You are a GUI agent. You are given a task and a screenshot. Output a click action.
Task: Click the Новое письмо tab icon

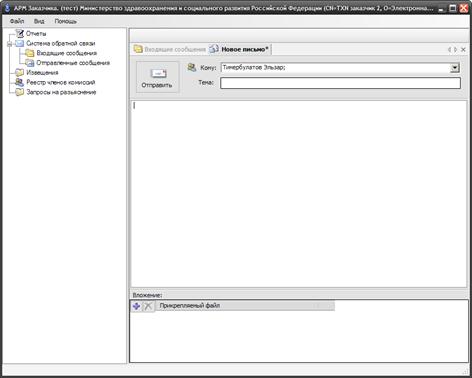pyautogui.click(x=214, y=49)
